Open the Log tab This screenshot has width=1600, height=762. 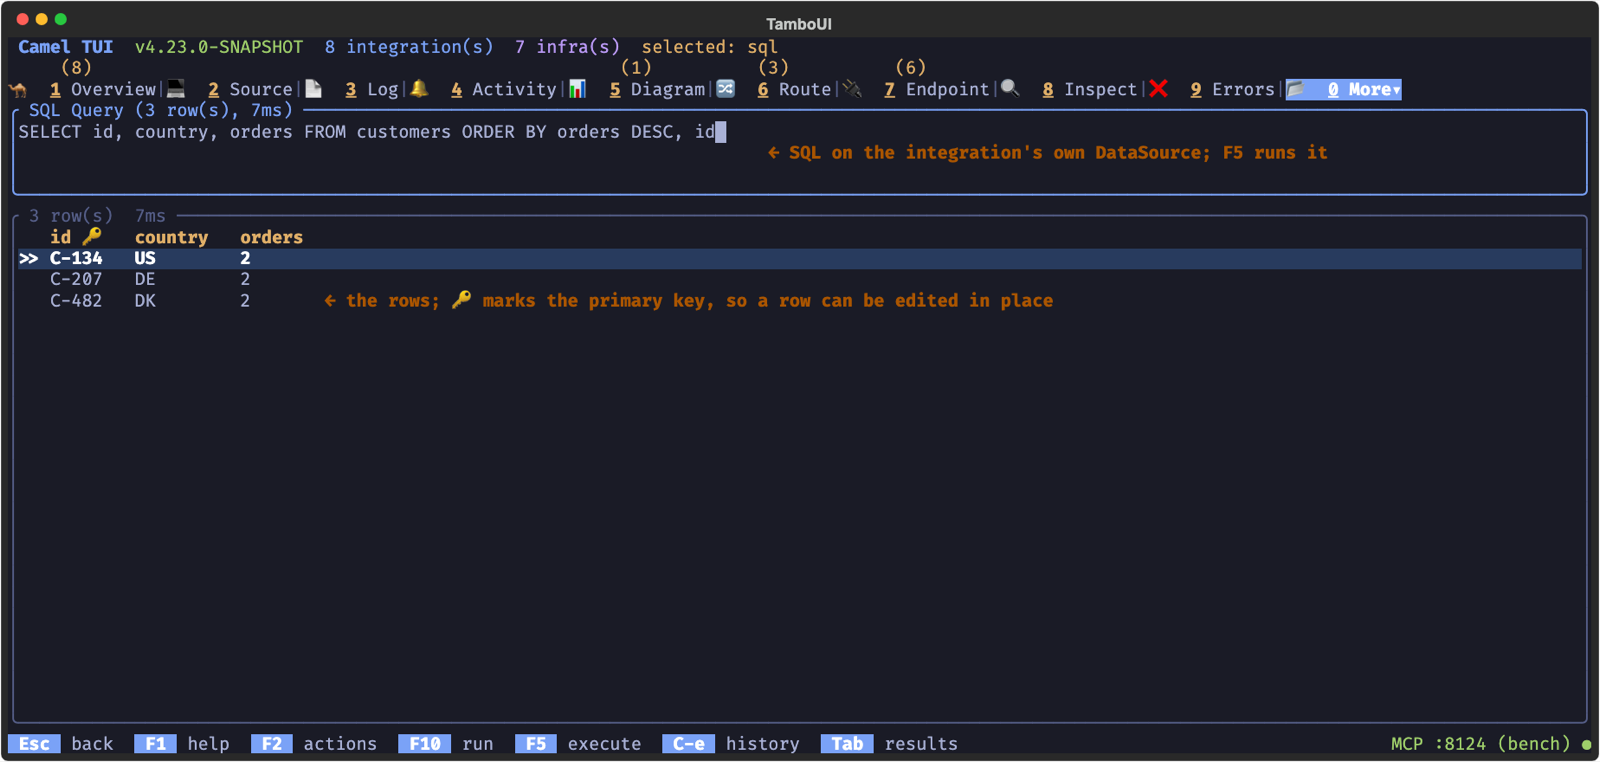click(x=372, y=90)
